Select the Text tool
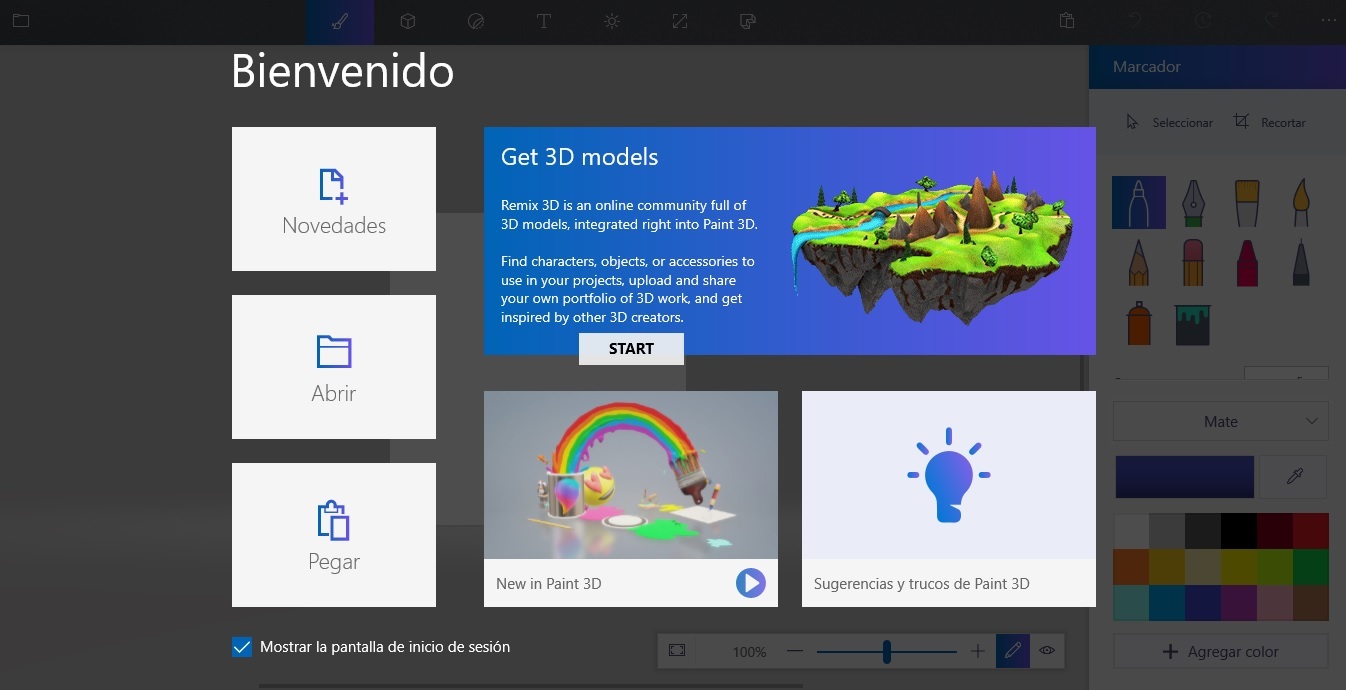Screen dimensions: 1346x690 [544, 21]
